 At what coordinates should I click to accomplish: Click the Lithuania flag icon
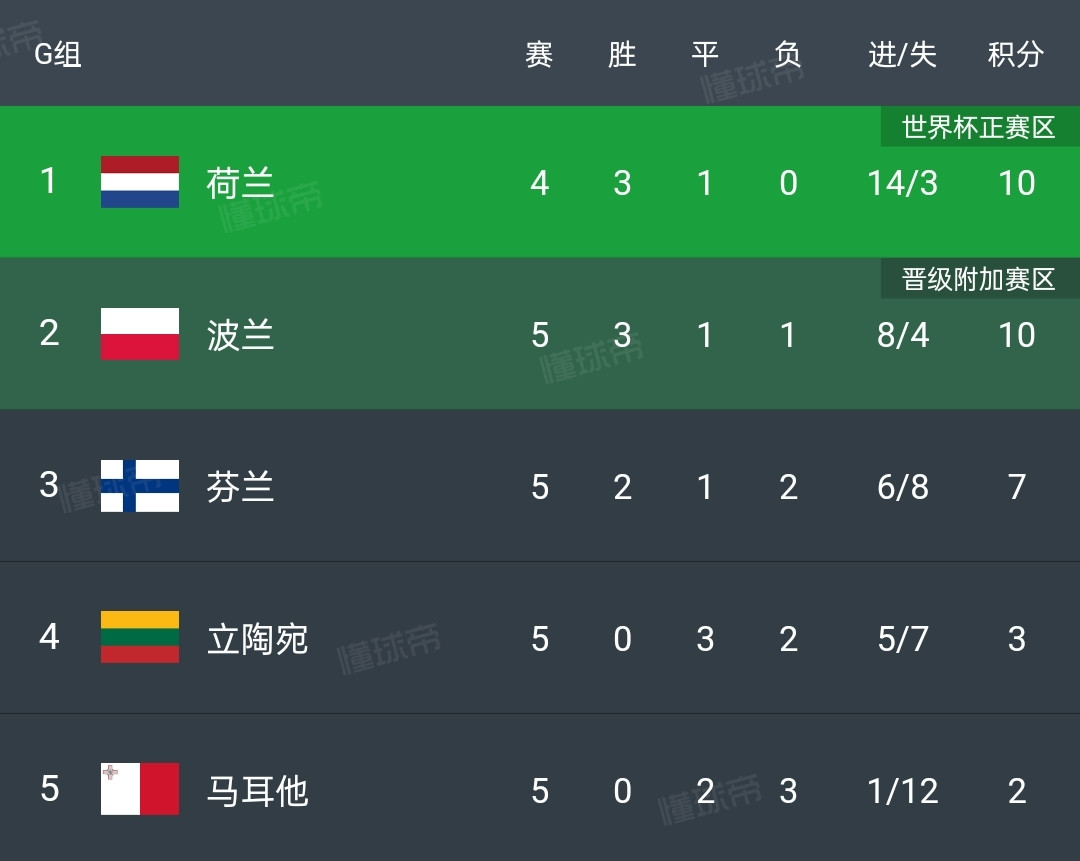pyautogui.click(x=140, y=637)
